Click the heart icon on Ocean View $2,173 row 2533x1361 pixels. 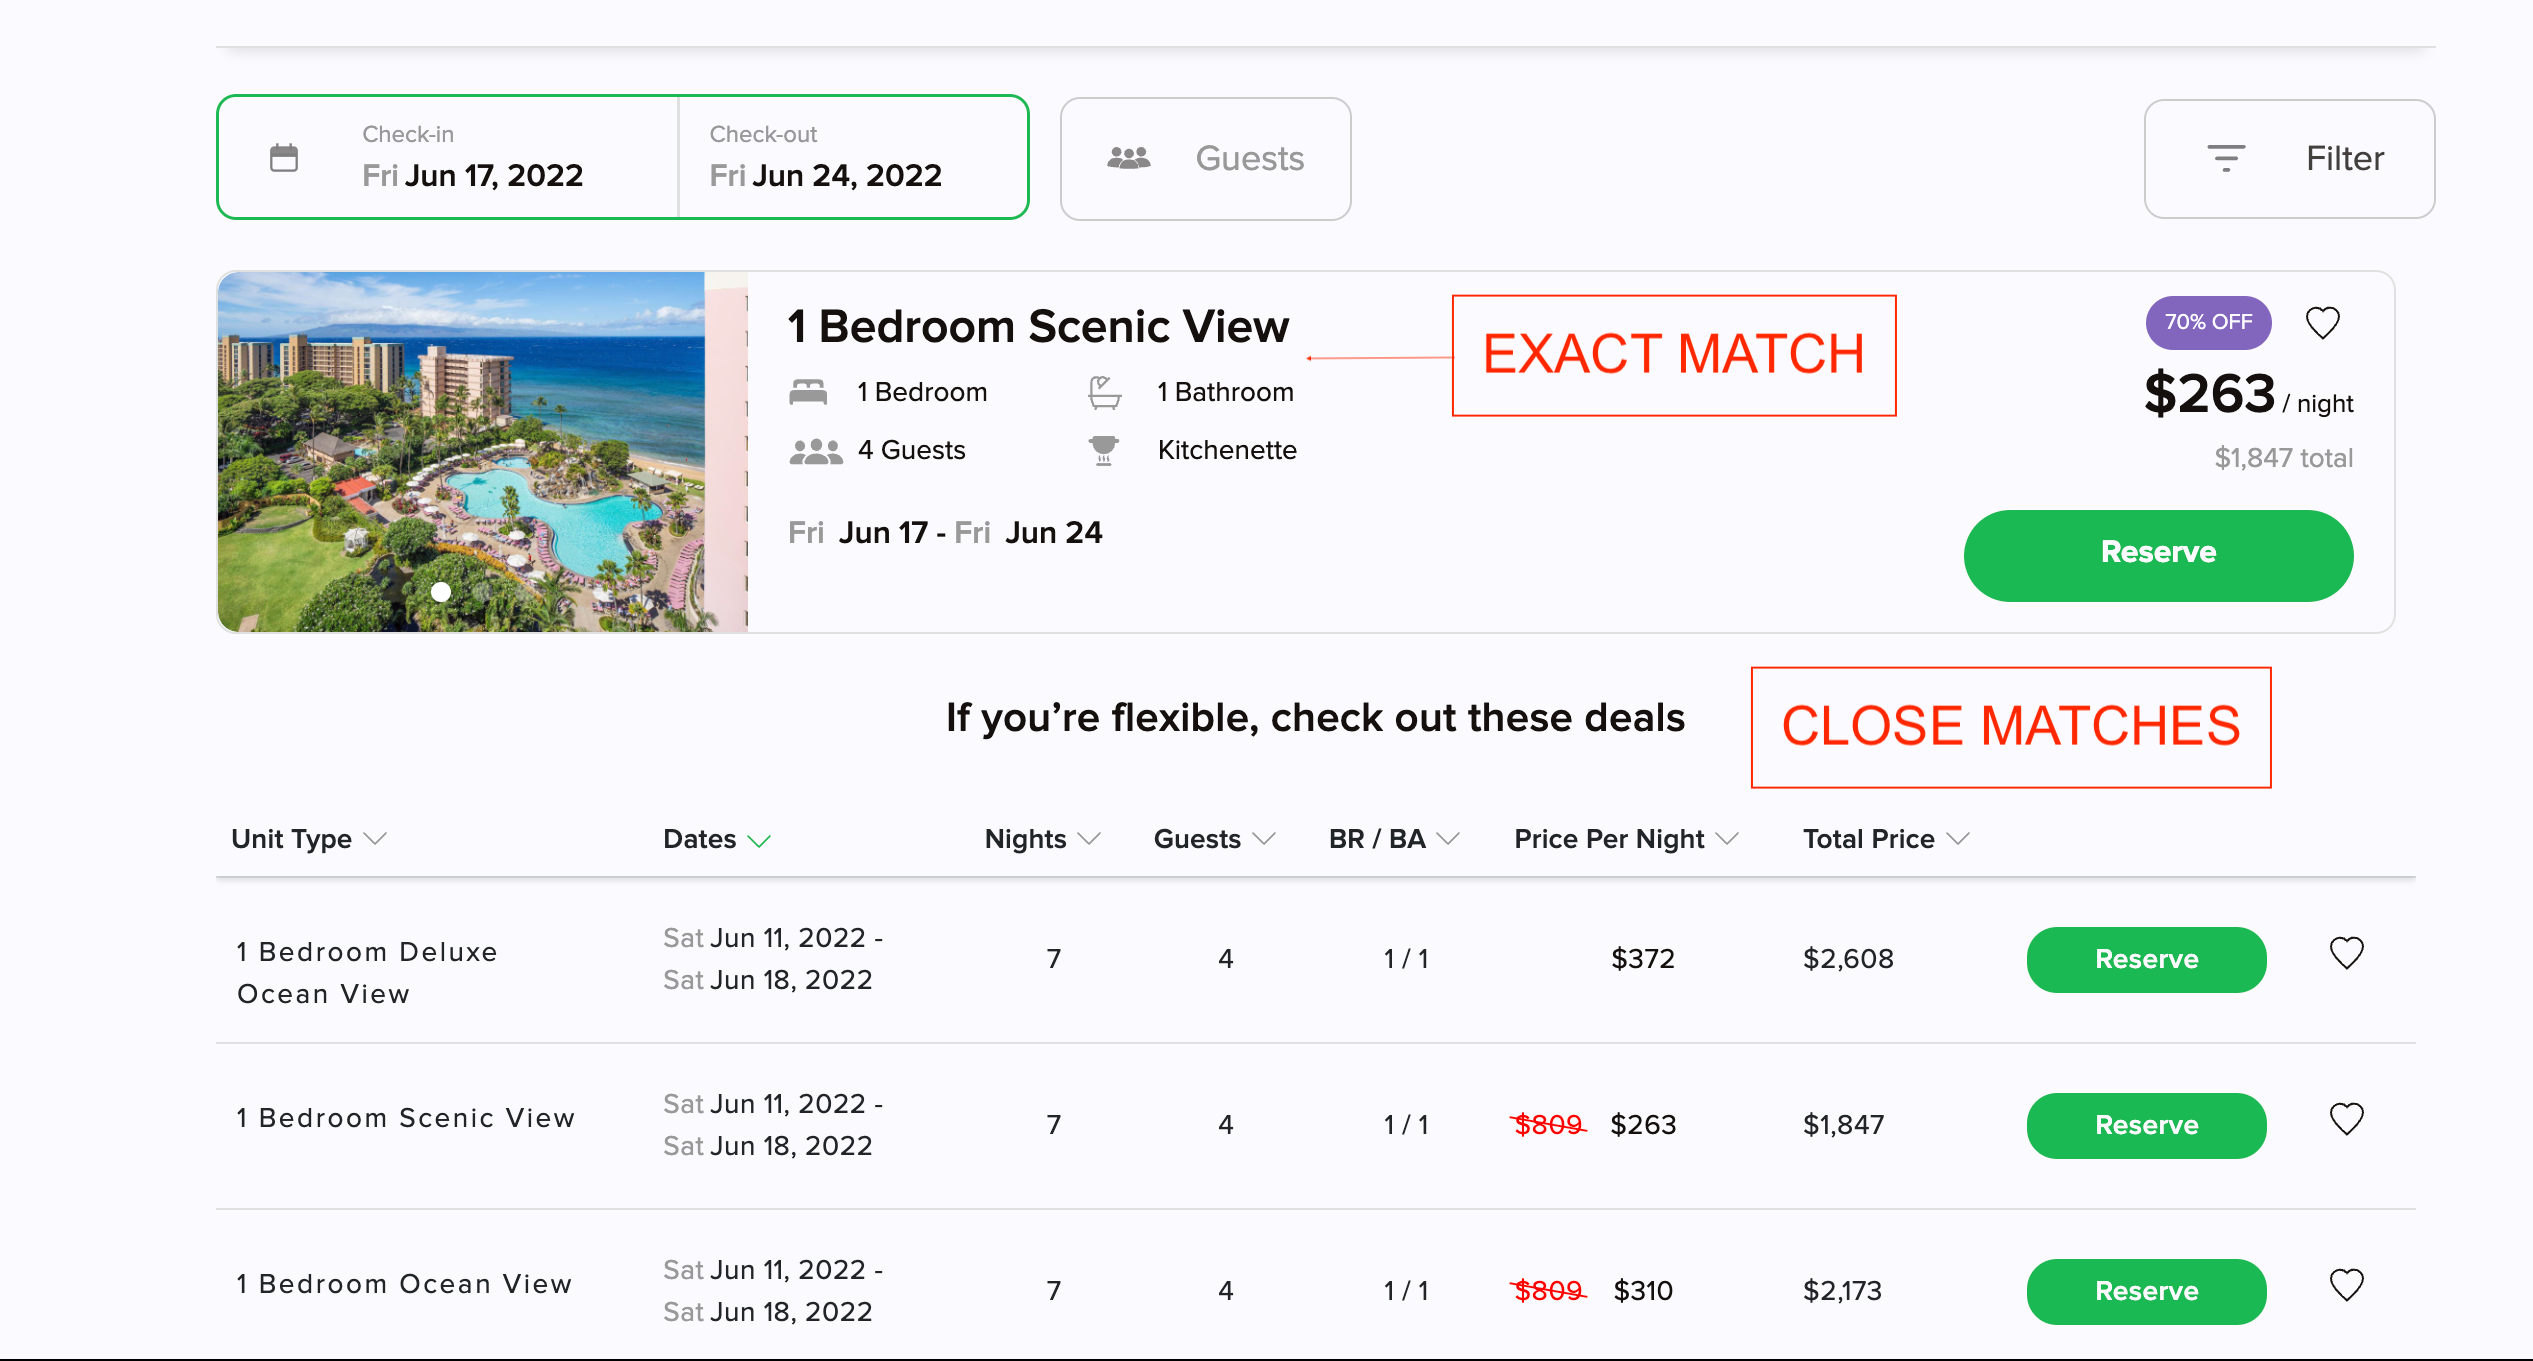click(x=2346, y=1285)
